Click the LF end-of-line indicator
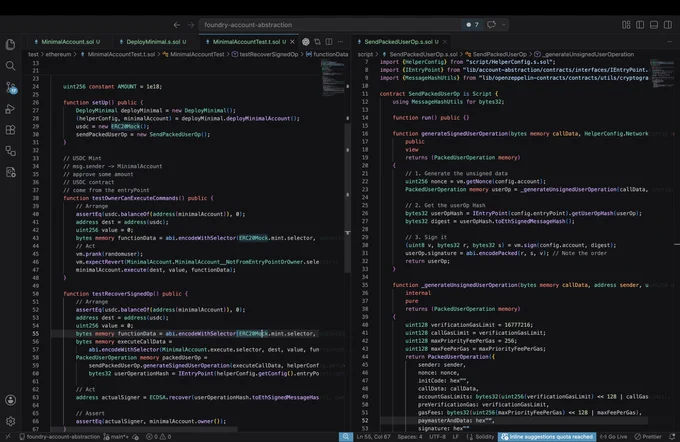 (x=456, y=437)
